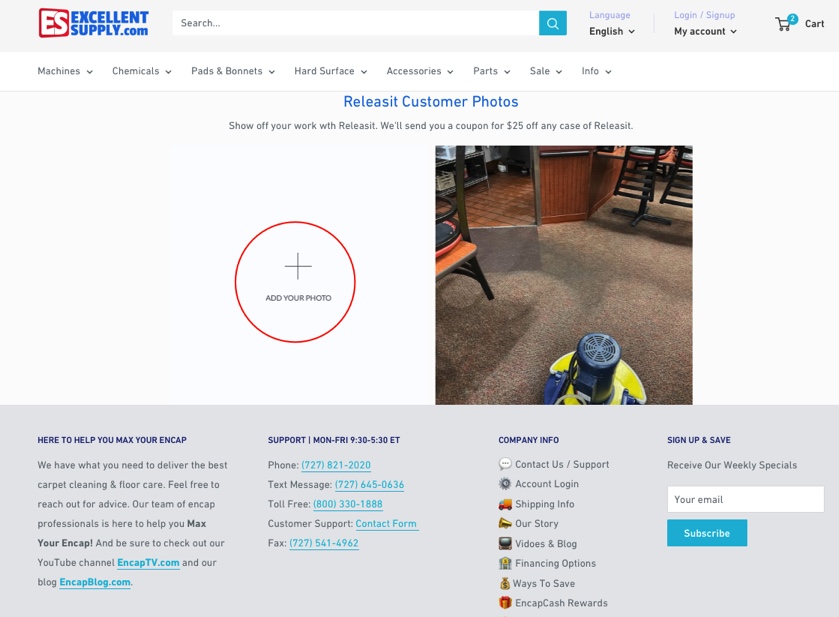Click the EncapTV.com link
Screen dimensions: 839x617
tap(148, 563)
